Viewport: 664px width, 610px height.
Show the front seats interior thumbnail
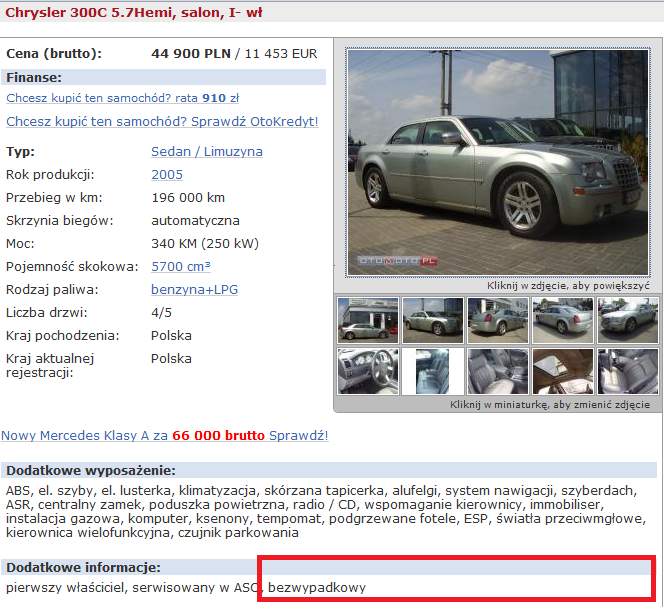[498, 372]
